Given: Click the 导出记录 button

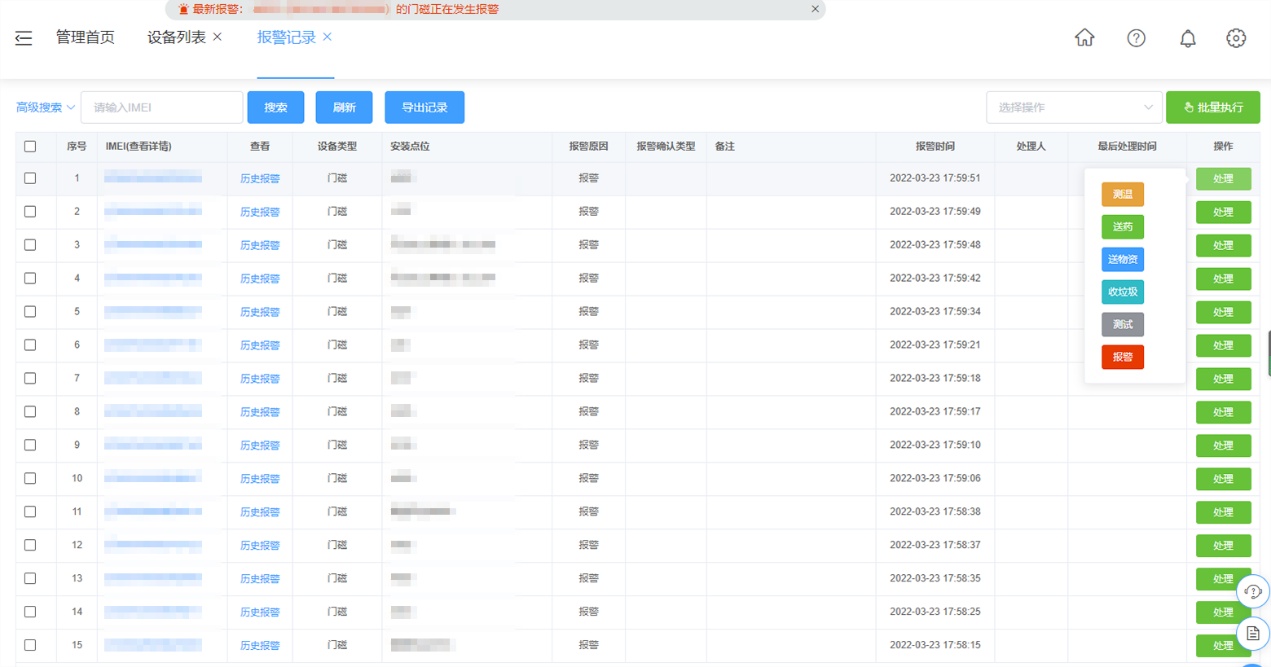Looking at the screenshot, I should tap(424, 108).
